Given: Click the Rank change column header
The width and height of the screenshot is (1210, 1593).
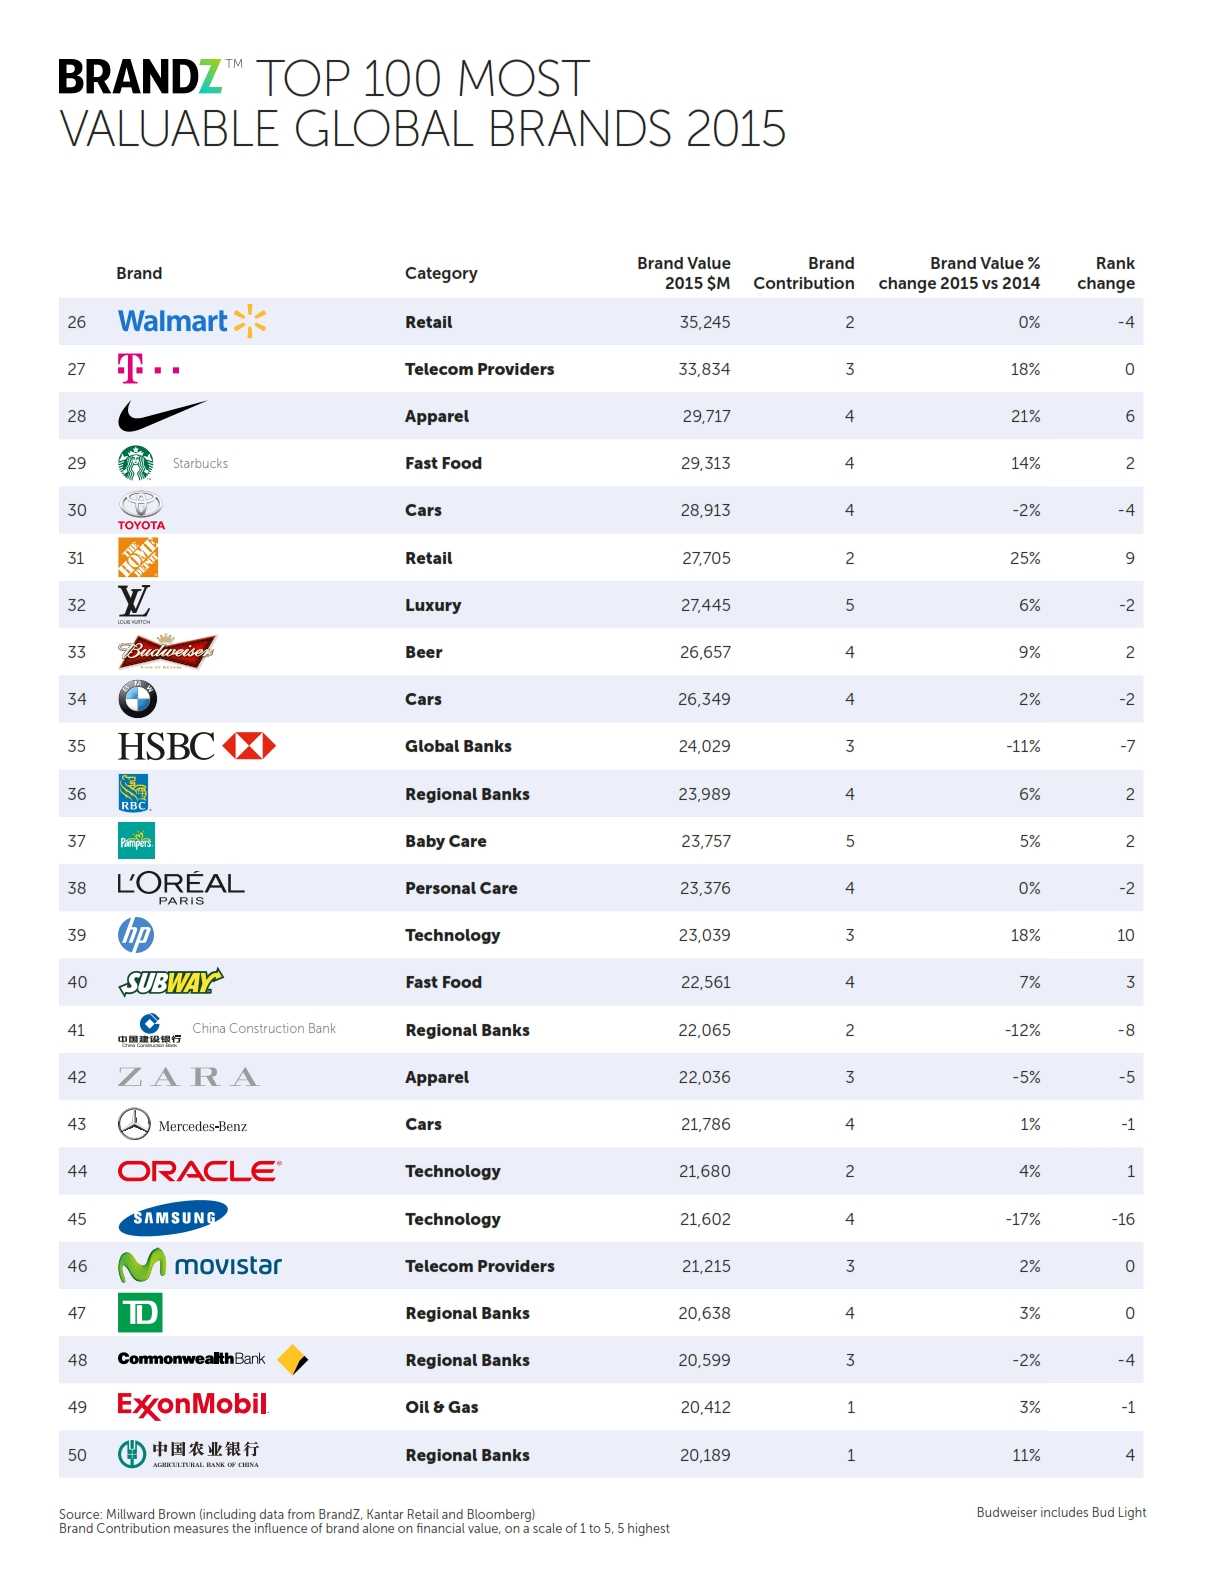Looking at the screenshot, I should [1106, 273].
